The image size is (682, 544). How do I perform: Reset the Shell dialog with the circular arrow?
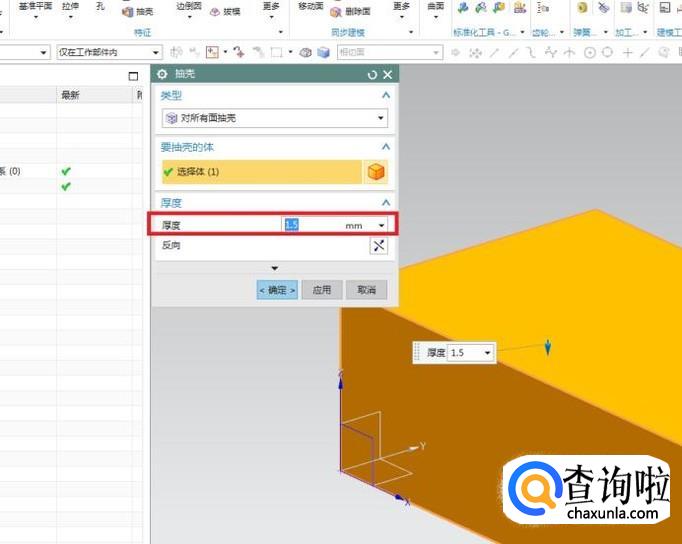point(372,75)
